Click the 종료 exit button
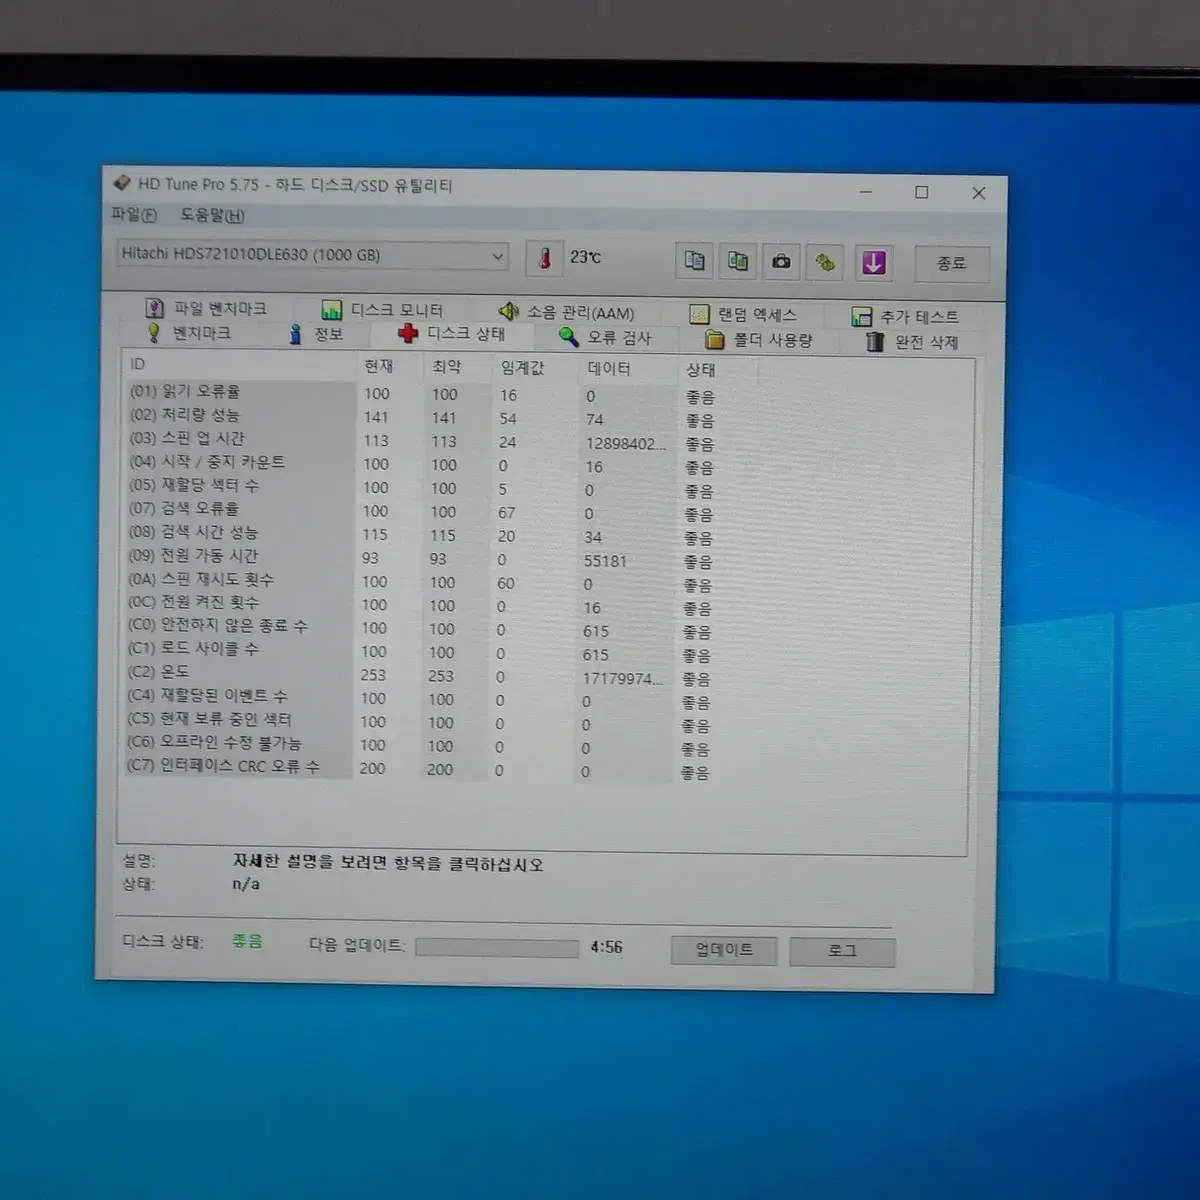This screenshot has height=1200, width=1200. pos(951,263)
